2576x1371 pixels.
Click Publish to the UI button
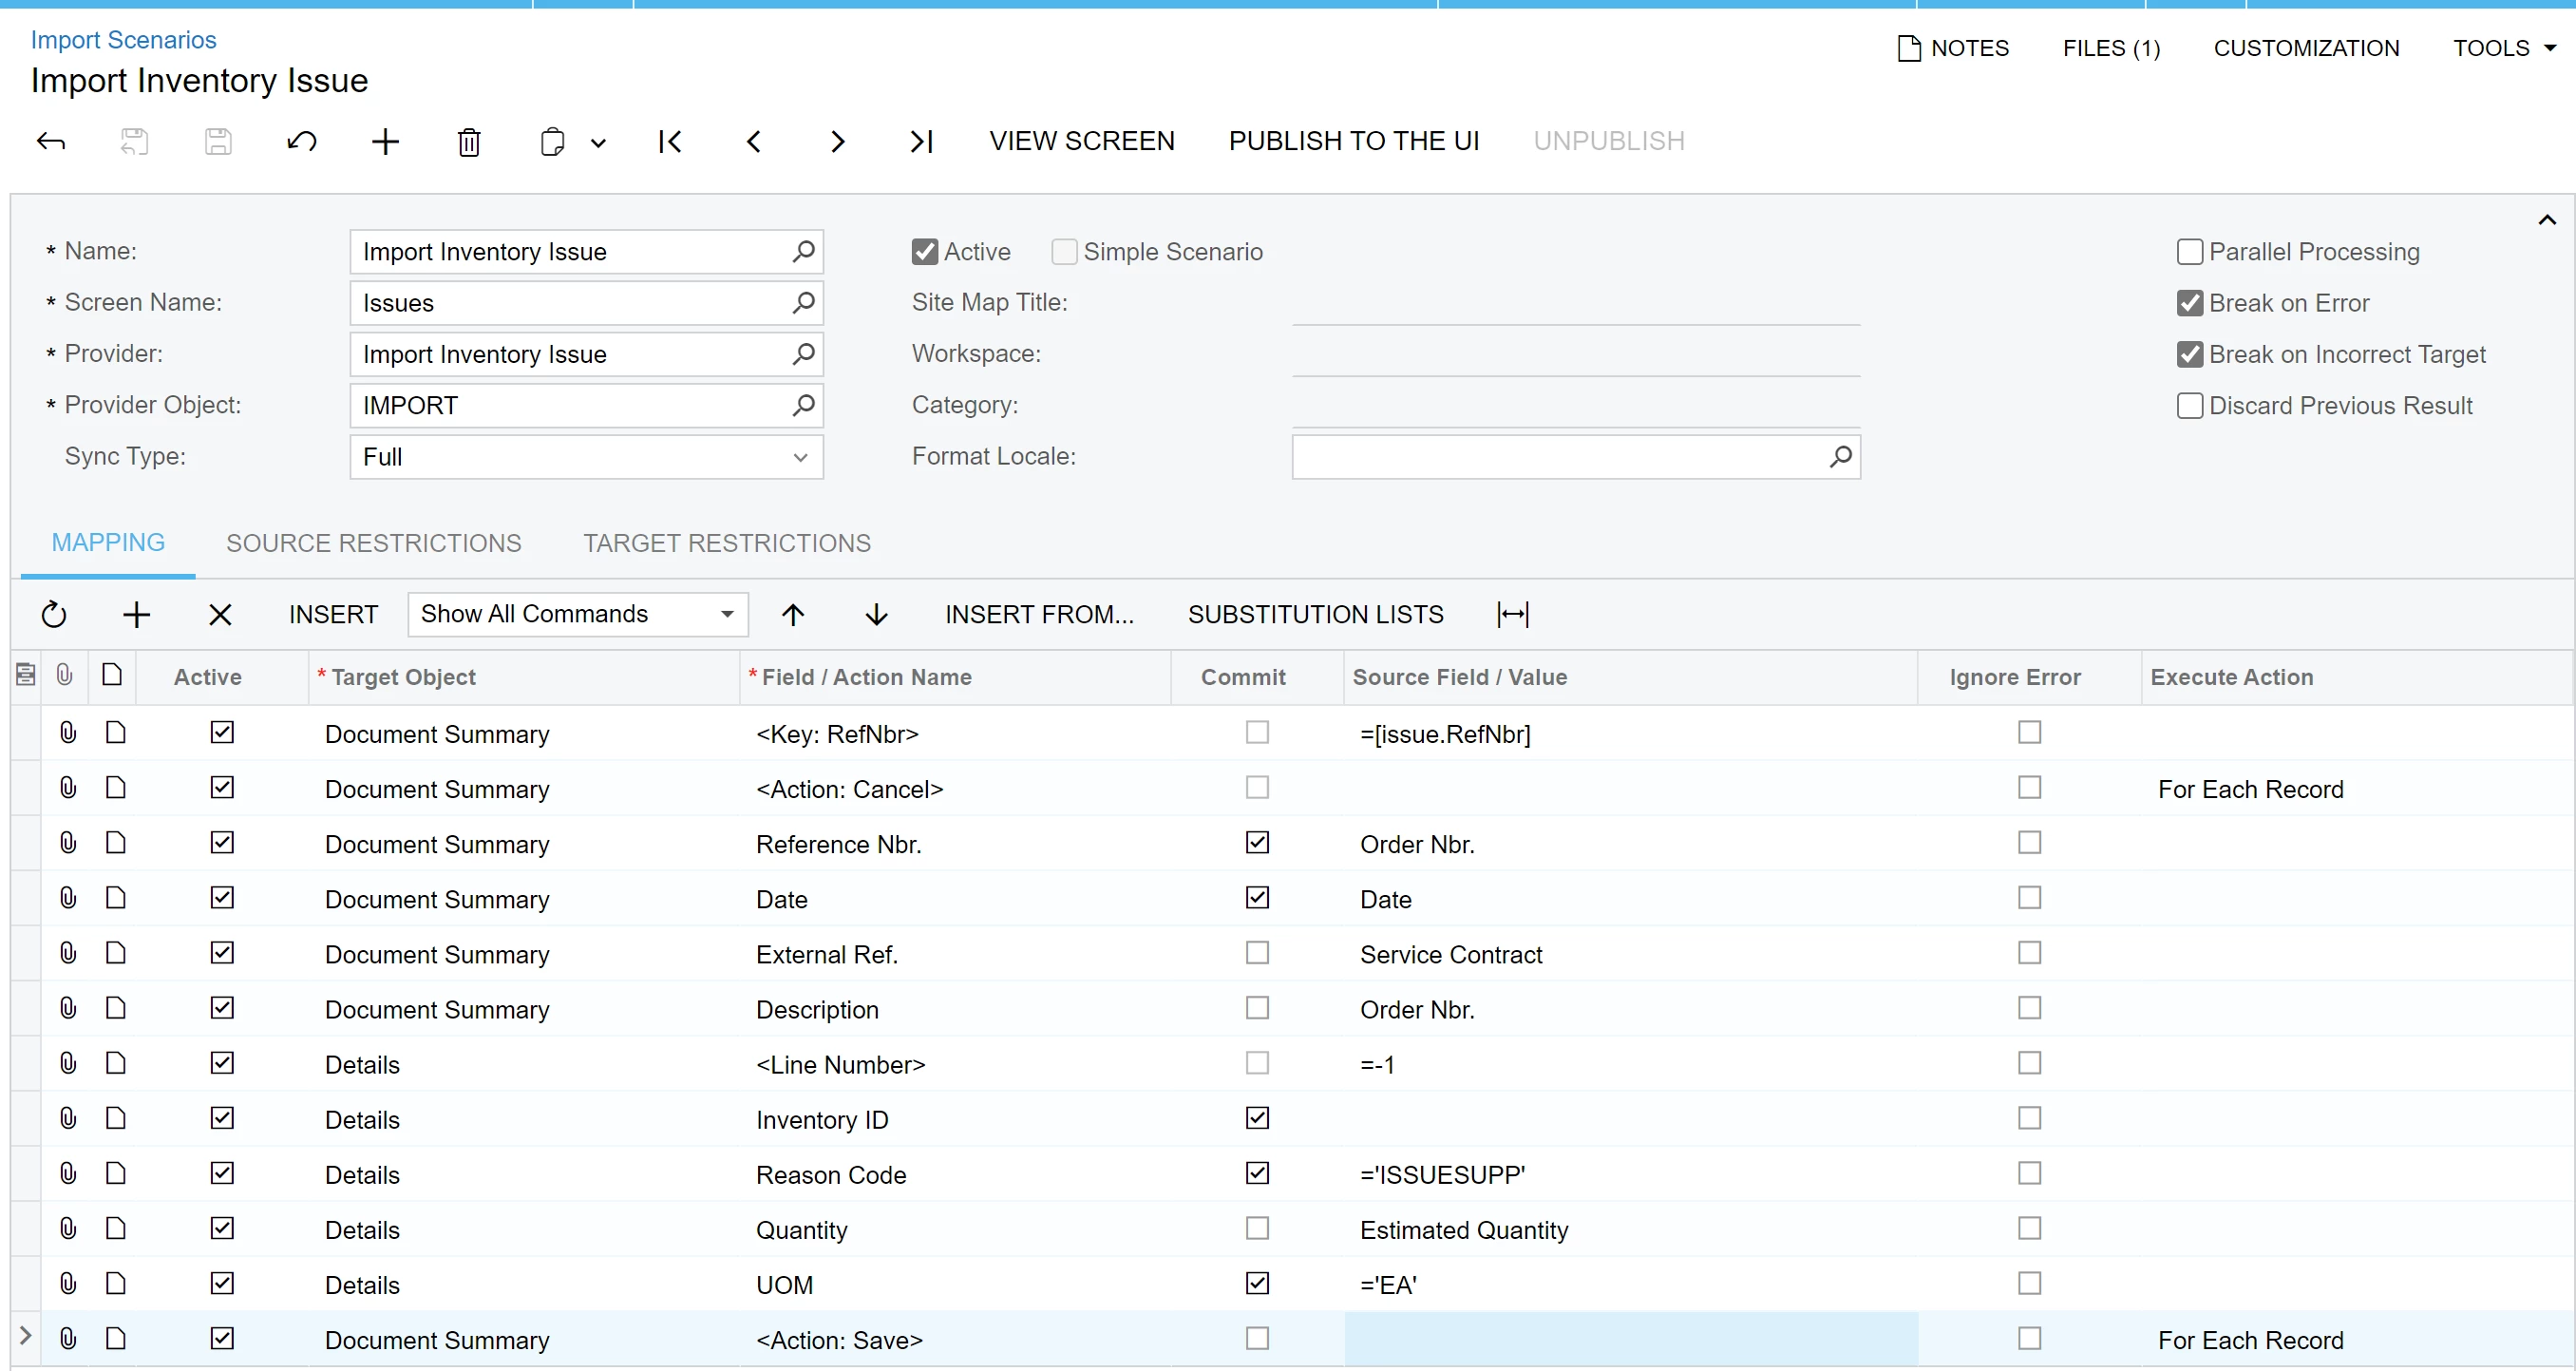[x=1354, y=141]
